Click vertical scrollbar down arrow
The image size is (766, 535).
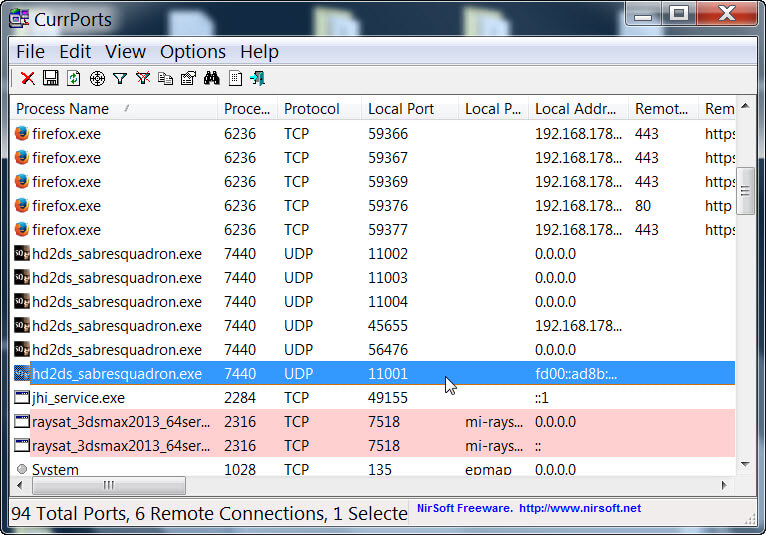pyautogui.click(x=745, y=464)
